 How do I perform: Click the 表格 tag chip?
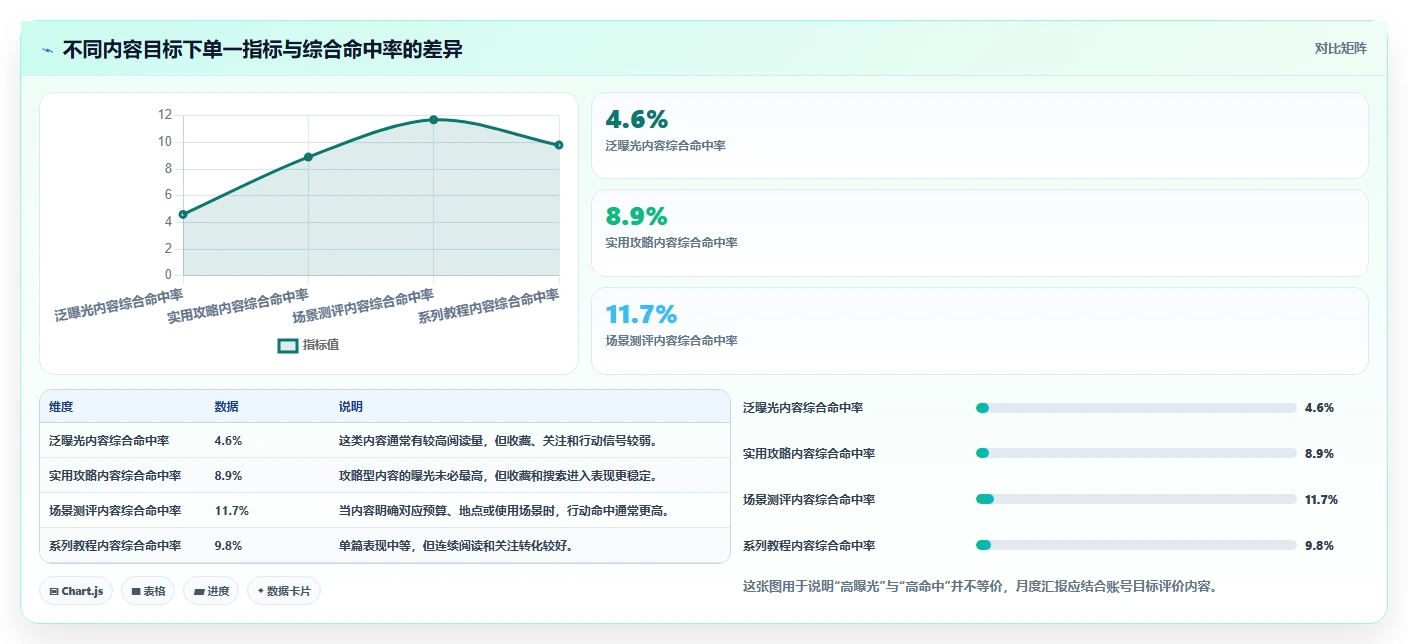point(148,591)
